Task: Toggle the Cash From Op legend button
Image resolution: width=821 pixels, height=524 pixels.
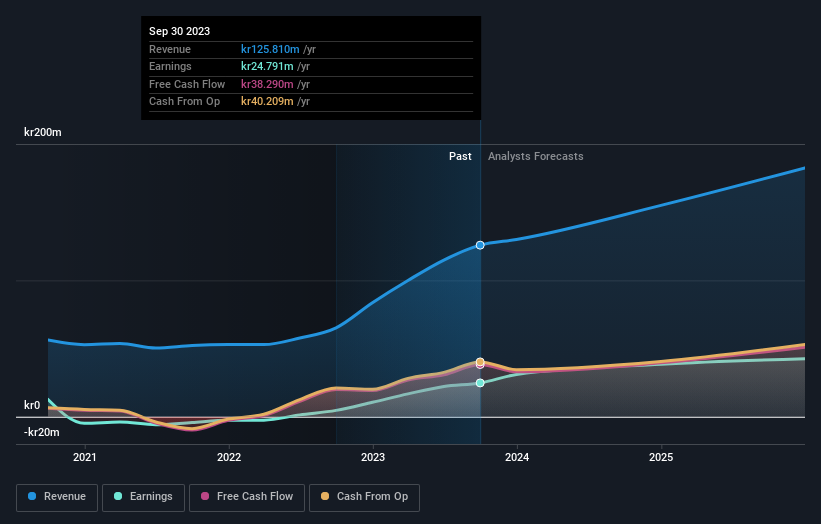Action: click(x=364, y=497)
